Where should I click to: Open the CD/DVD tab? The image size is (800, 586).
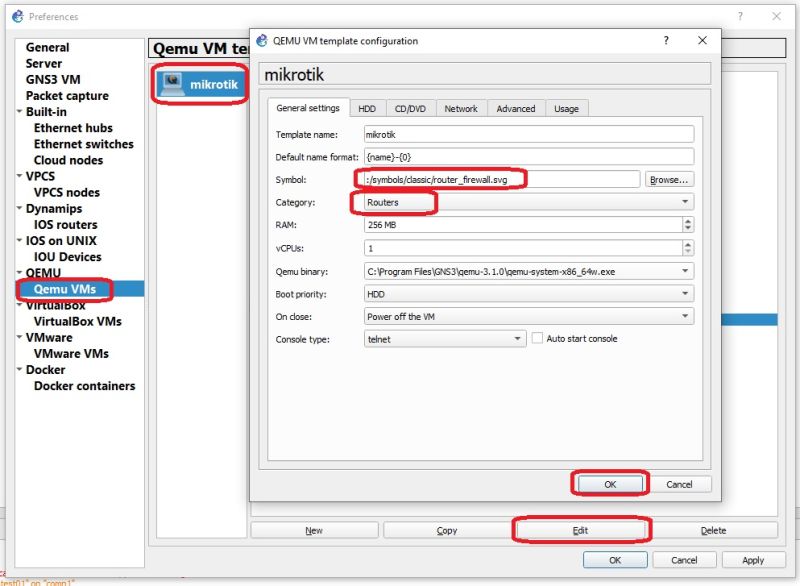pos(410,109)
